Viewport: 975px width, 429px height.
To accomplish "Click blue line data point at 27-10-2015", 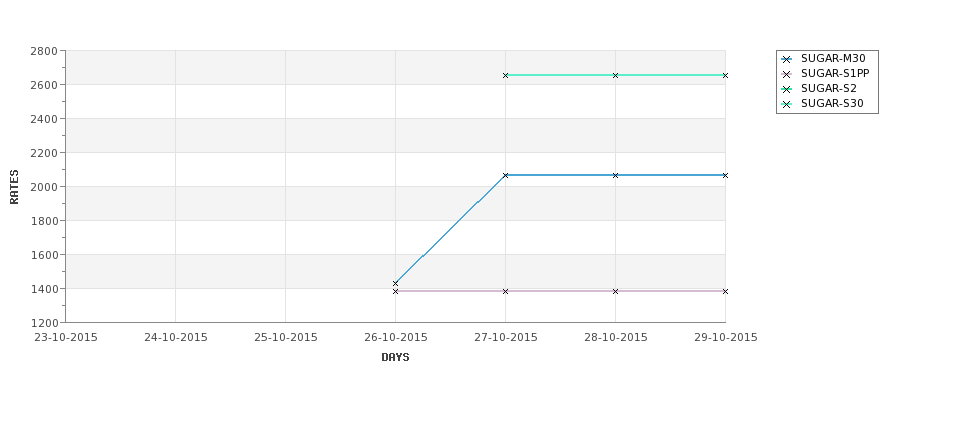I will click(506, 175).
